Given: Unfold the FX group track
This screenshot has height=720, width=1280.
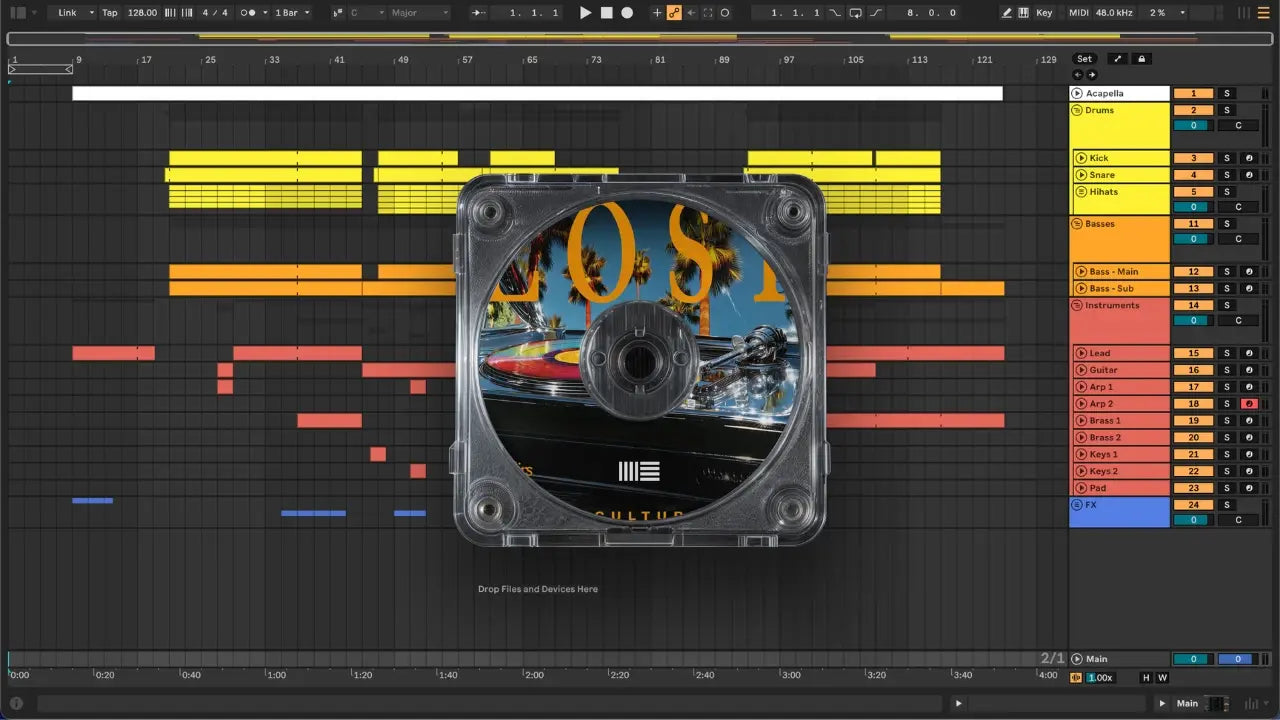Looking at the screenshot, I should (1077, 505).
